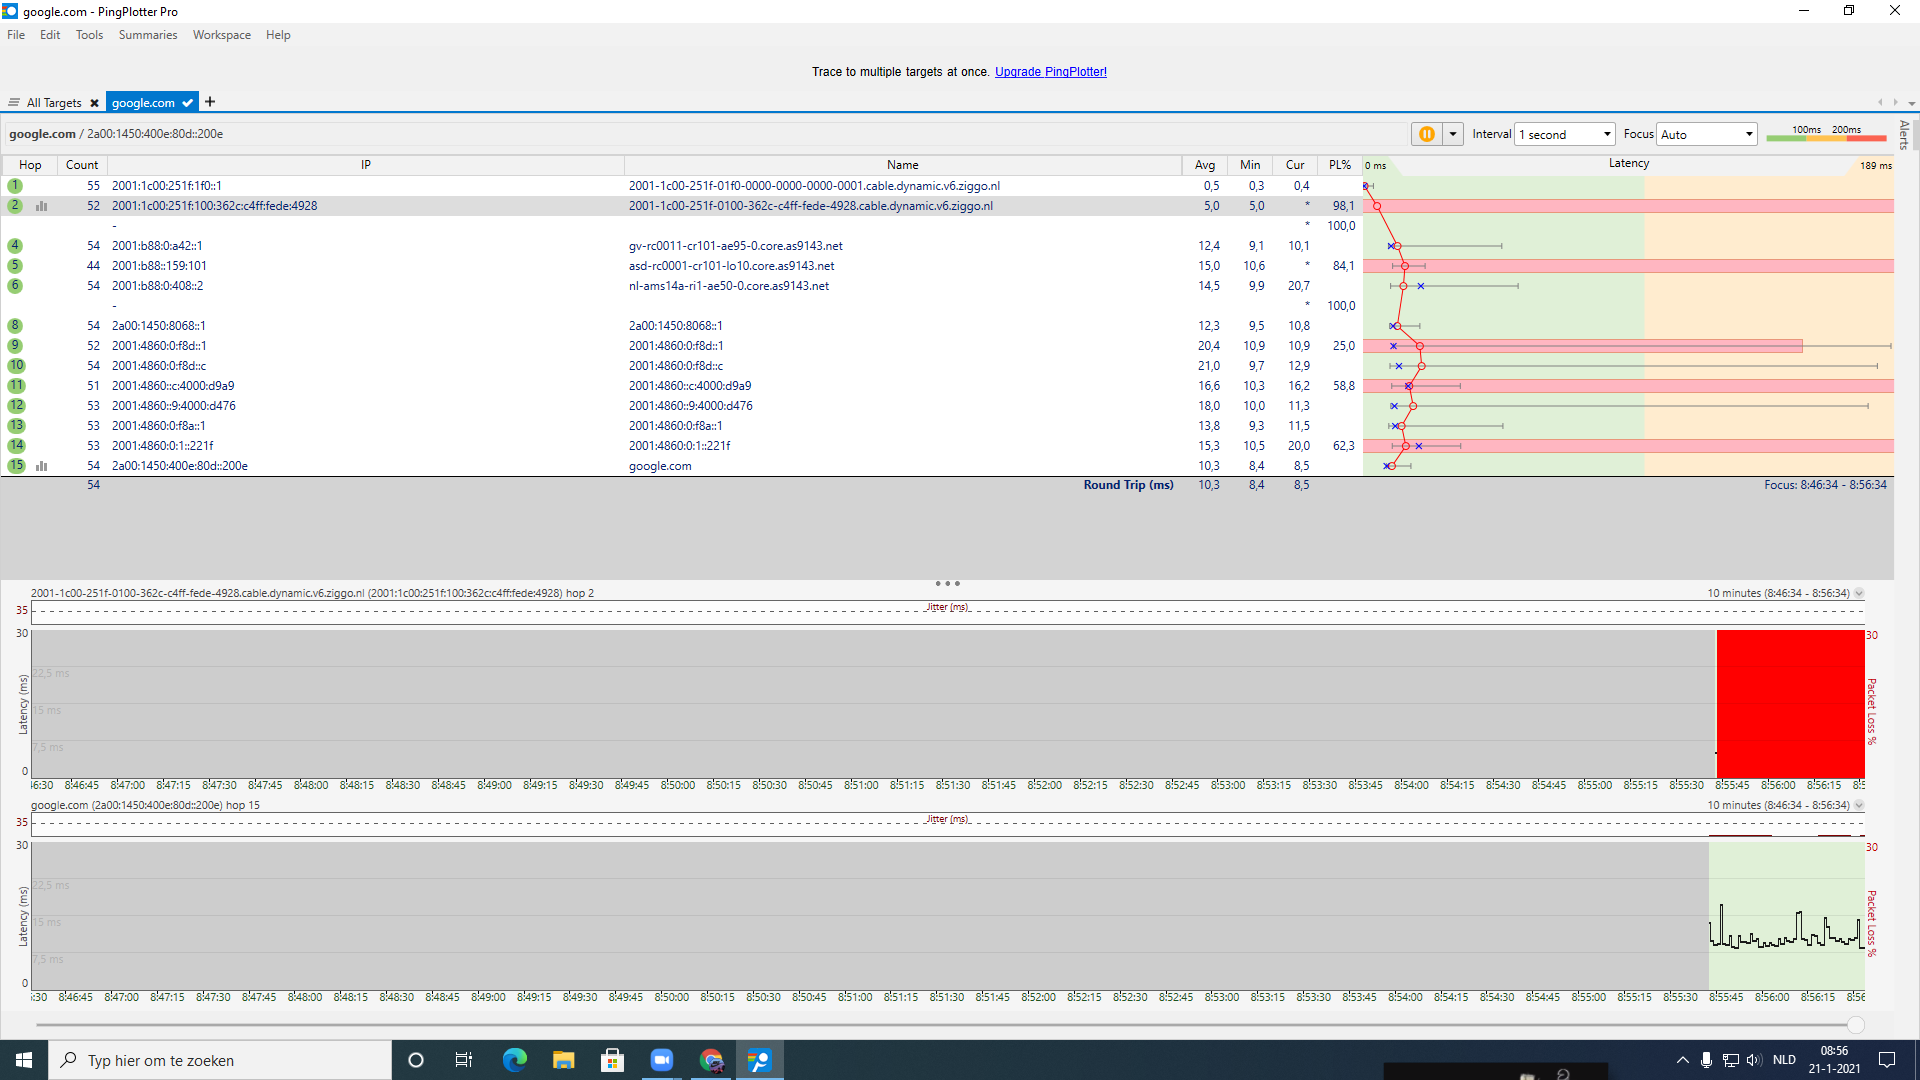Image resolution: width=1920 pixels, height=1080 pixels.
Task: Open hop 15 graph time range dropdown
Action: click(x=1859, y=806)
